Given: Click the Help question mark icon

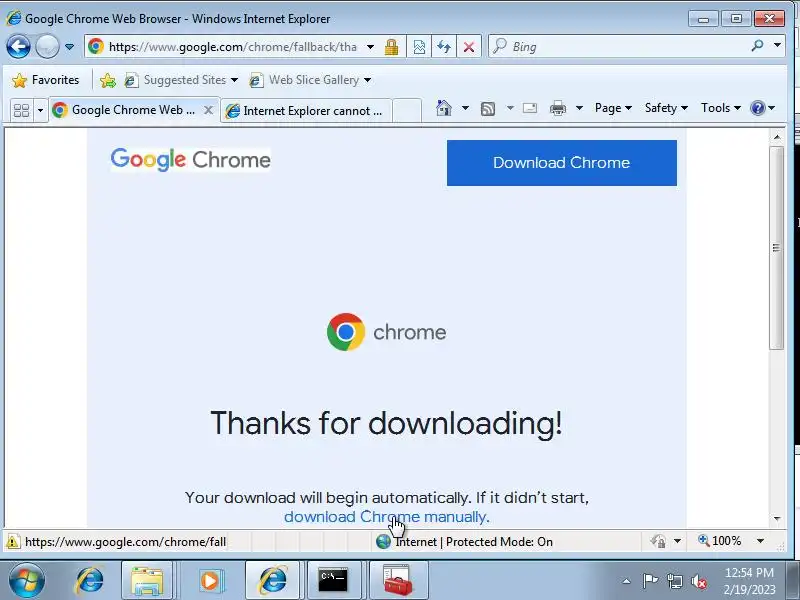Looking at the screenshot, I should (758, 108).
